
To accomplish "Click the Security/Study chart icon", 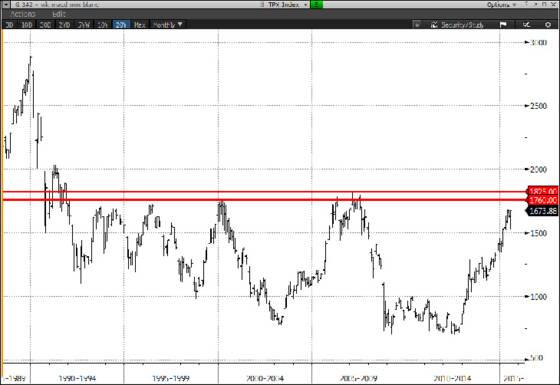I will click(x=434, y=25).
